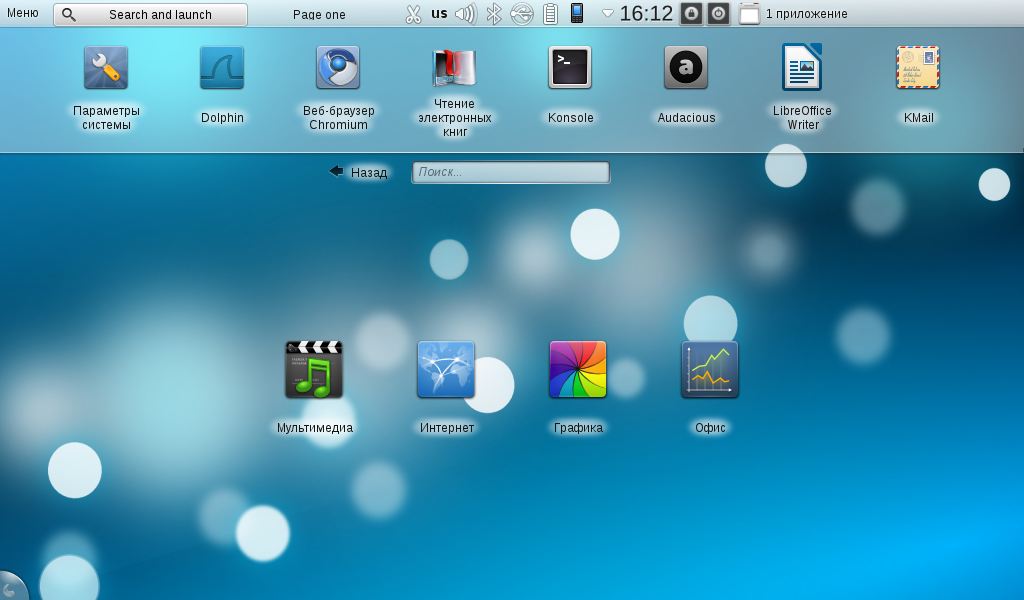This screenshot has width=1024, height=600.
Task: Click the power shutdown button
Action: pyautogui.click(x=718, y=14)
